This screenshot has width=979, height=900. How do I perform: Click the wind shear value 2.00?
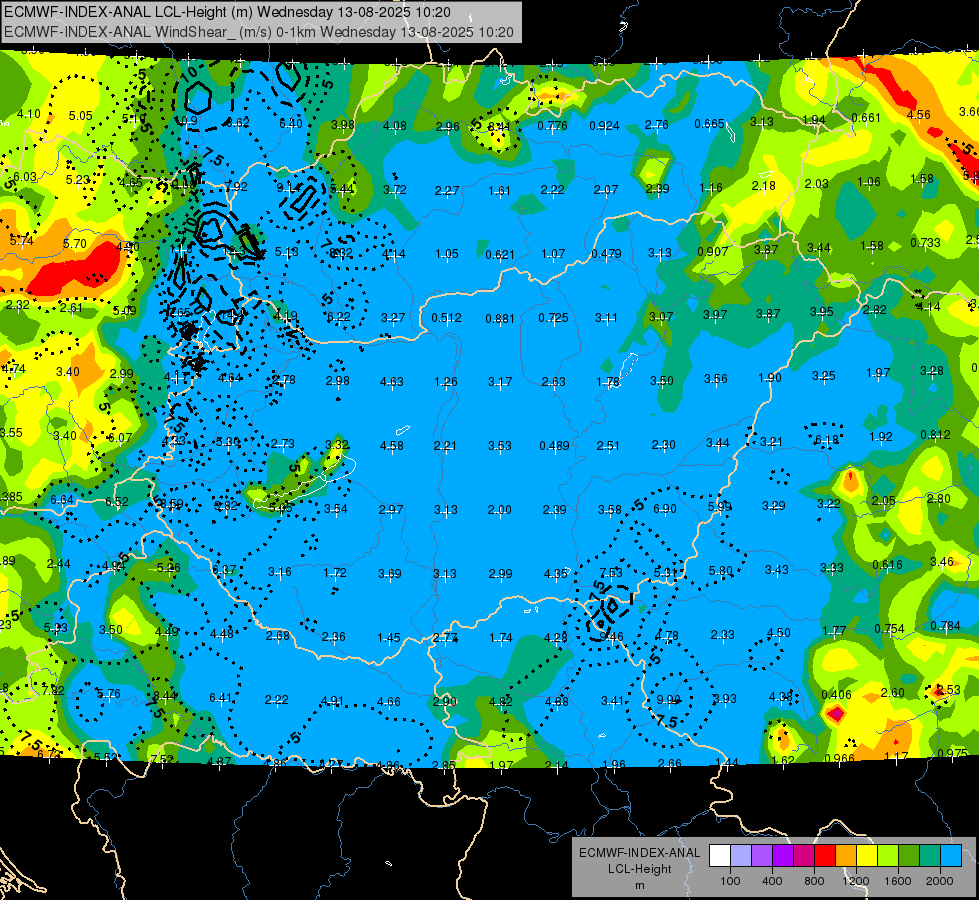coord(499,510)
